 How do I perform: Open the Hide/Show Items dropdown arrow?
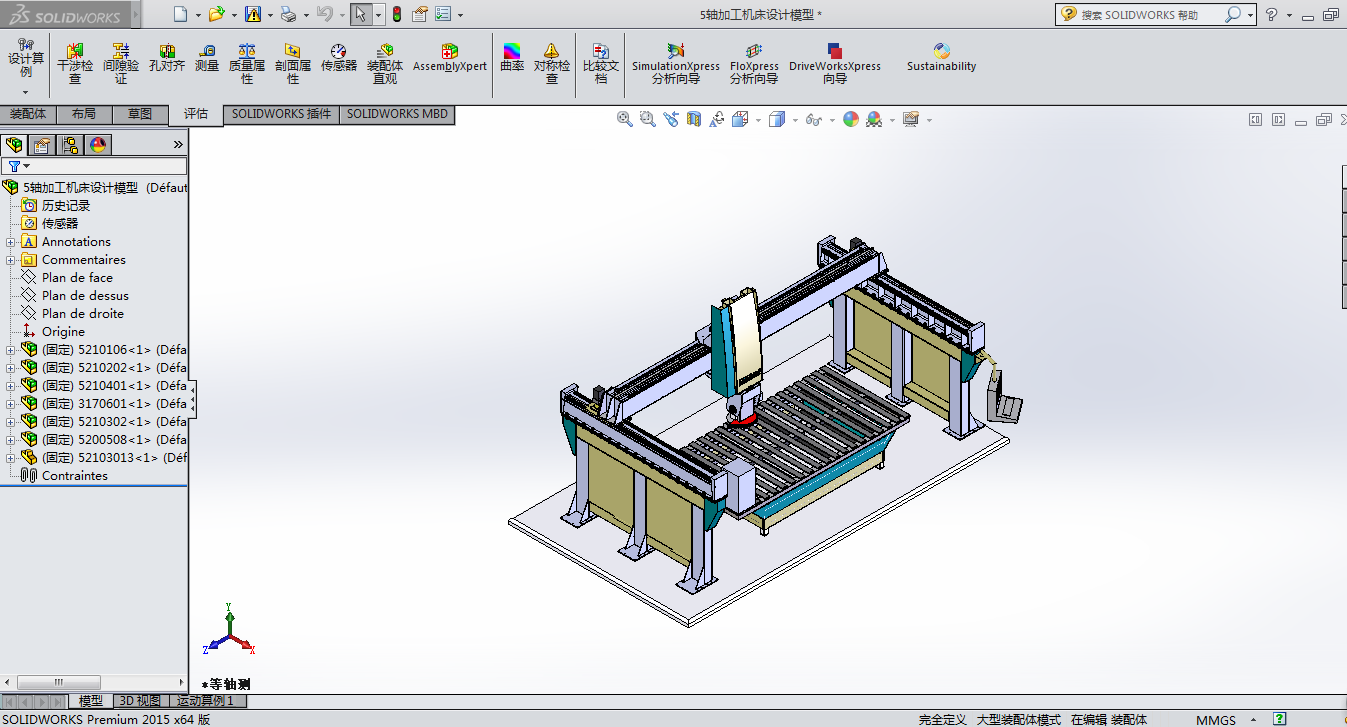(x=830, y=121)
